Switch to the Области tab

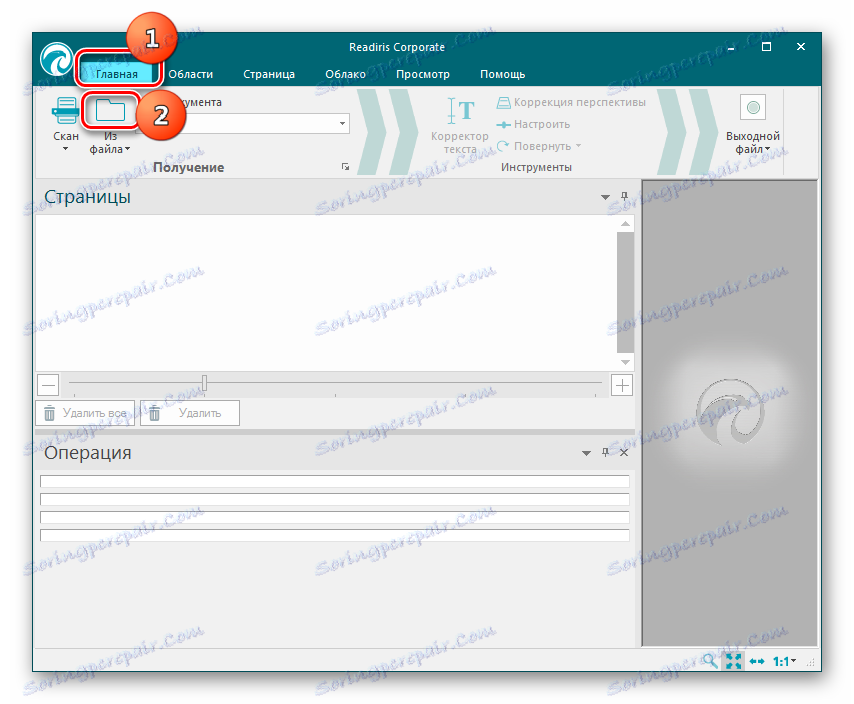coord(191,74)
